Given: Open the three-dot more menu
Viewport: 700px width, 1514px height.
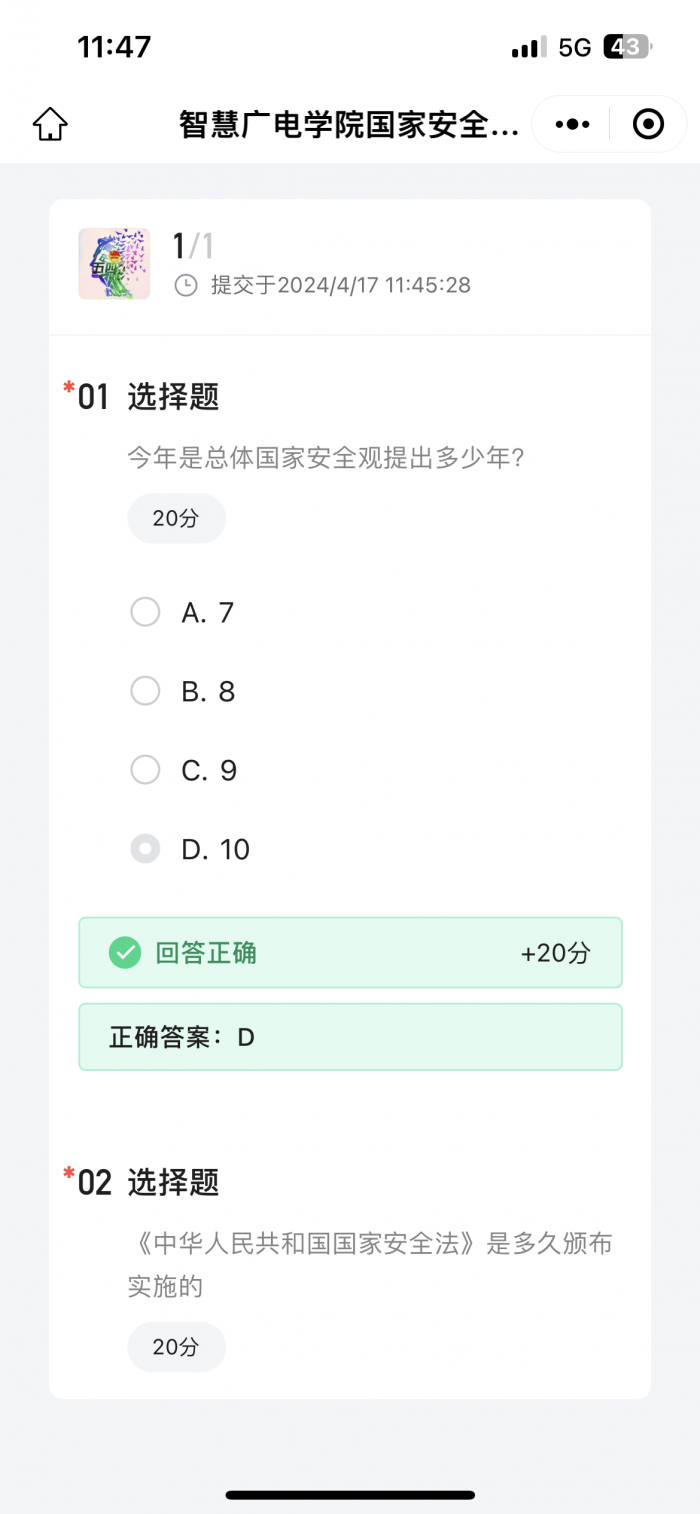Looking at the screenshot, I should tap(572, 125).
